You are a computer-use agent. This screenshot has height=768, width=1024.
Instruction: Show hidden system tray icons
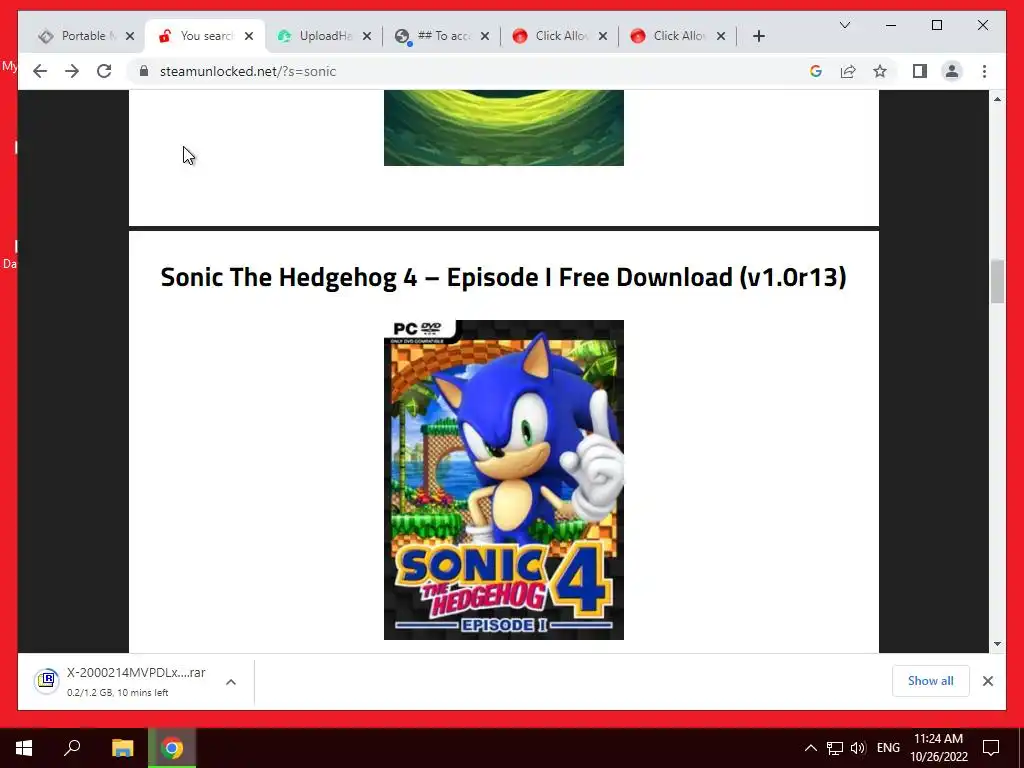click(x=810, y=748)
